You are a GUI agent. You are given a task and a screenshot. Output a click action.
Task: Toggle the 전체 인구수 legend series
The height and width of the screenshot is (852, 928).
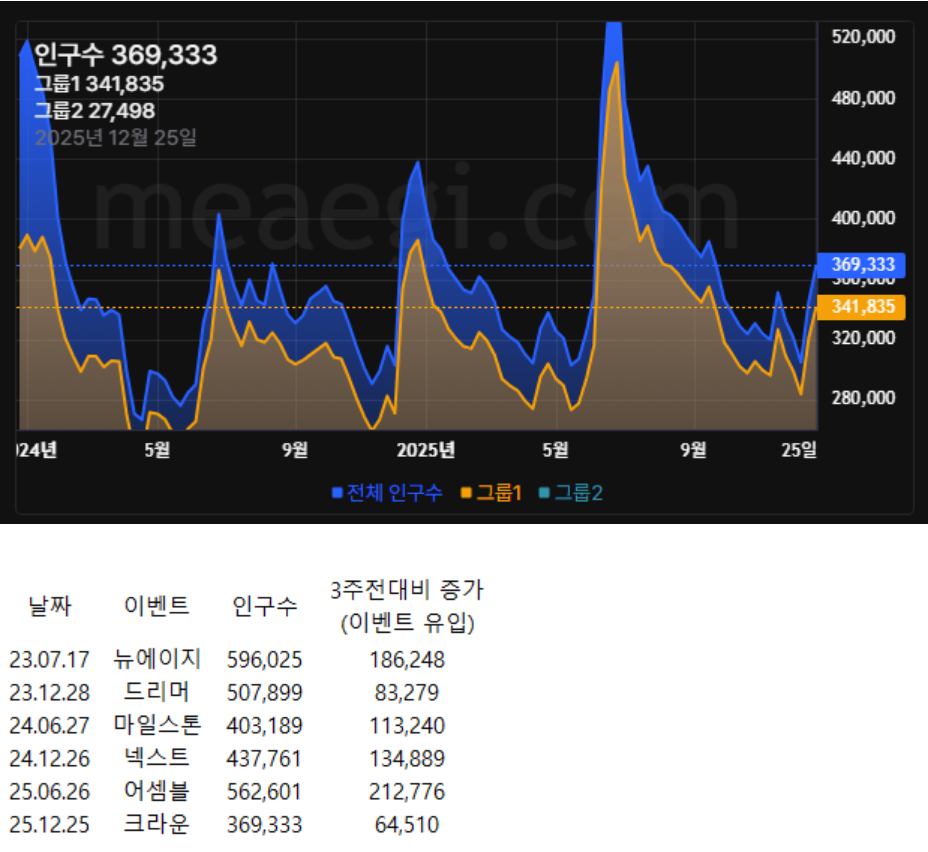click(x=388, y=493)
